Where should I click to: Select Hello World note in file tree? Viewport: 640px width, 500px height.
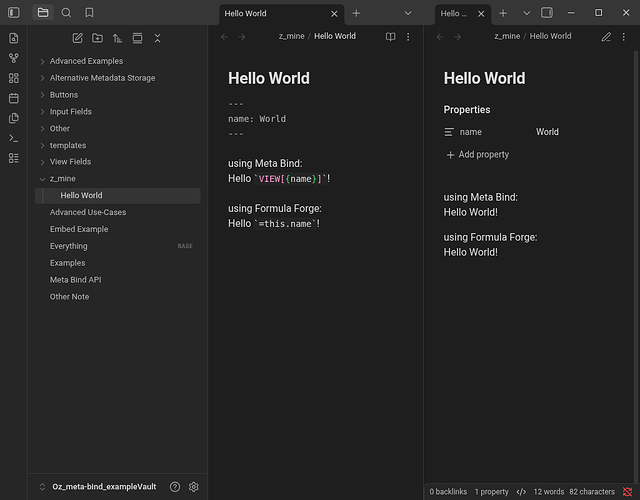pyautogui.click(x=118, y=196)
